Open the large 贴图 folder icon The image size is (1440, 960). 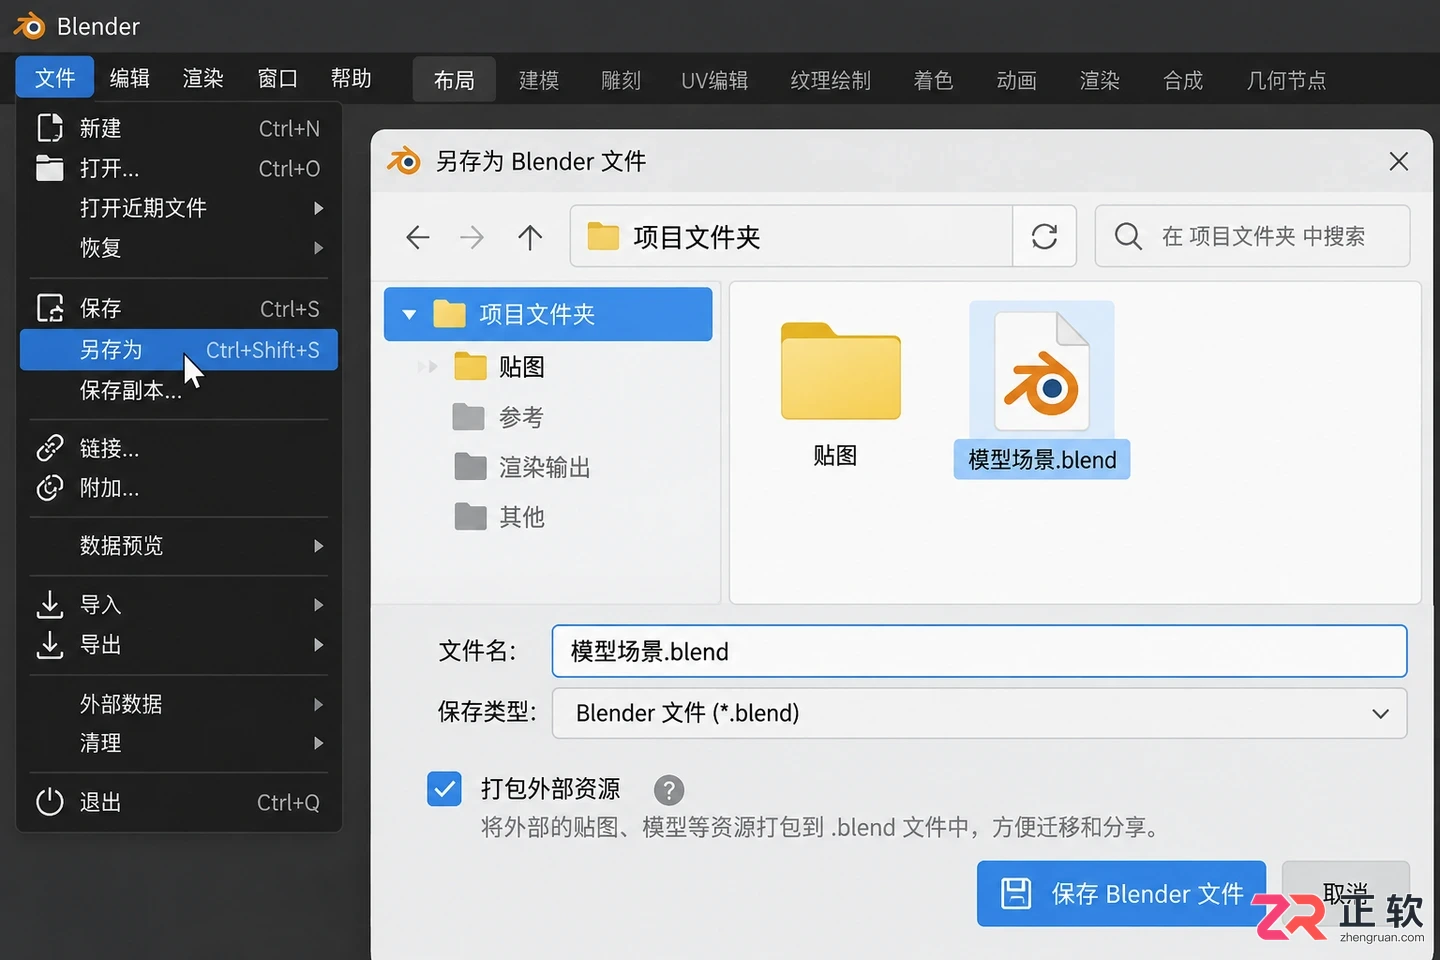[840, 371]
